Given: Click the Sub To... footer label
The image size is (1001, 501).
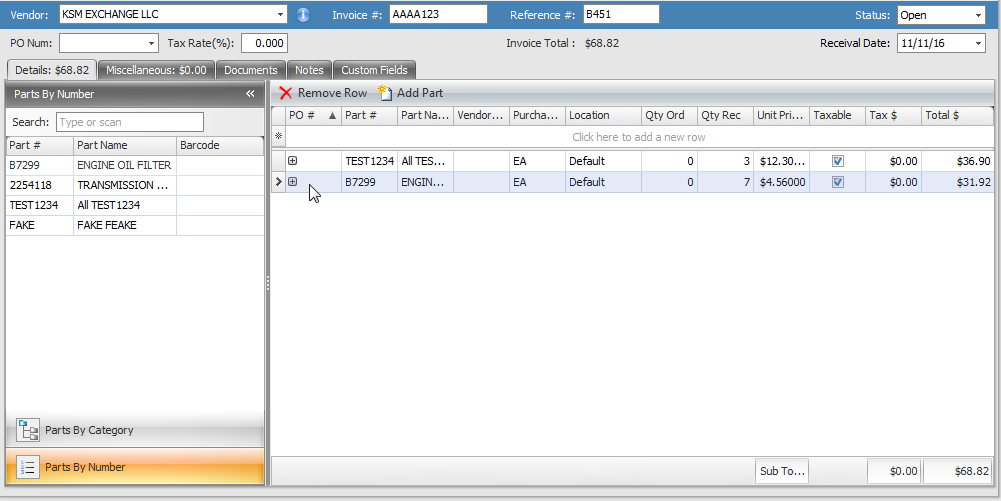Looking at the screenshot, I should click(782, 472).
